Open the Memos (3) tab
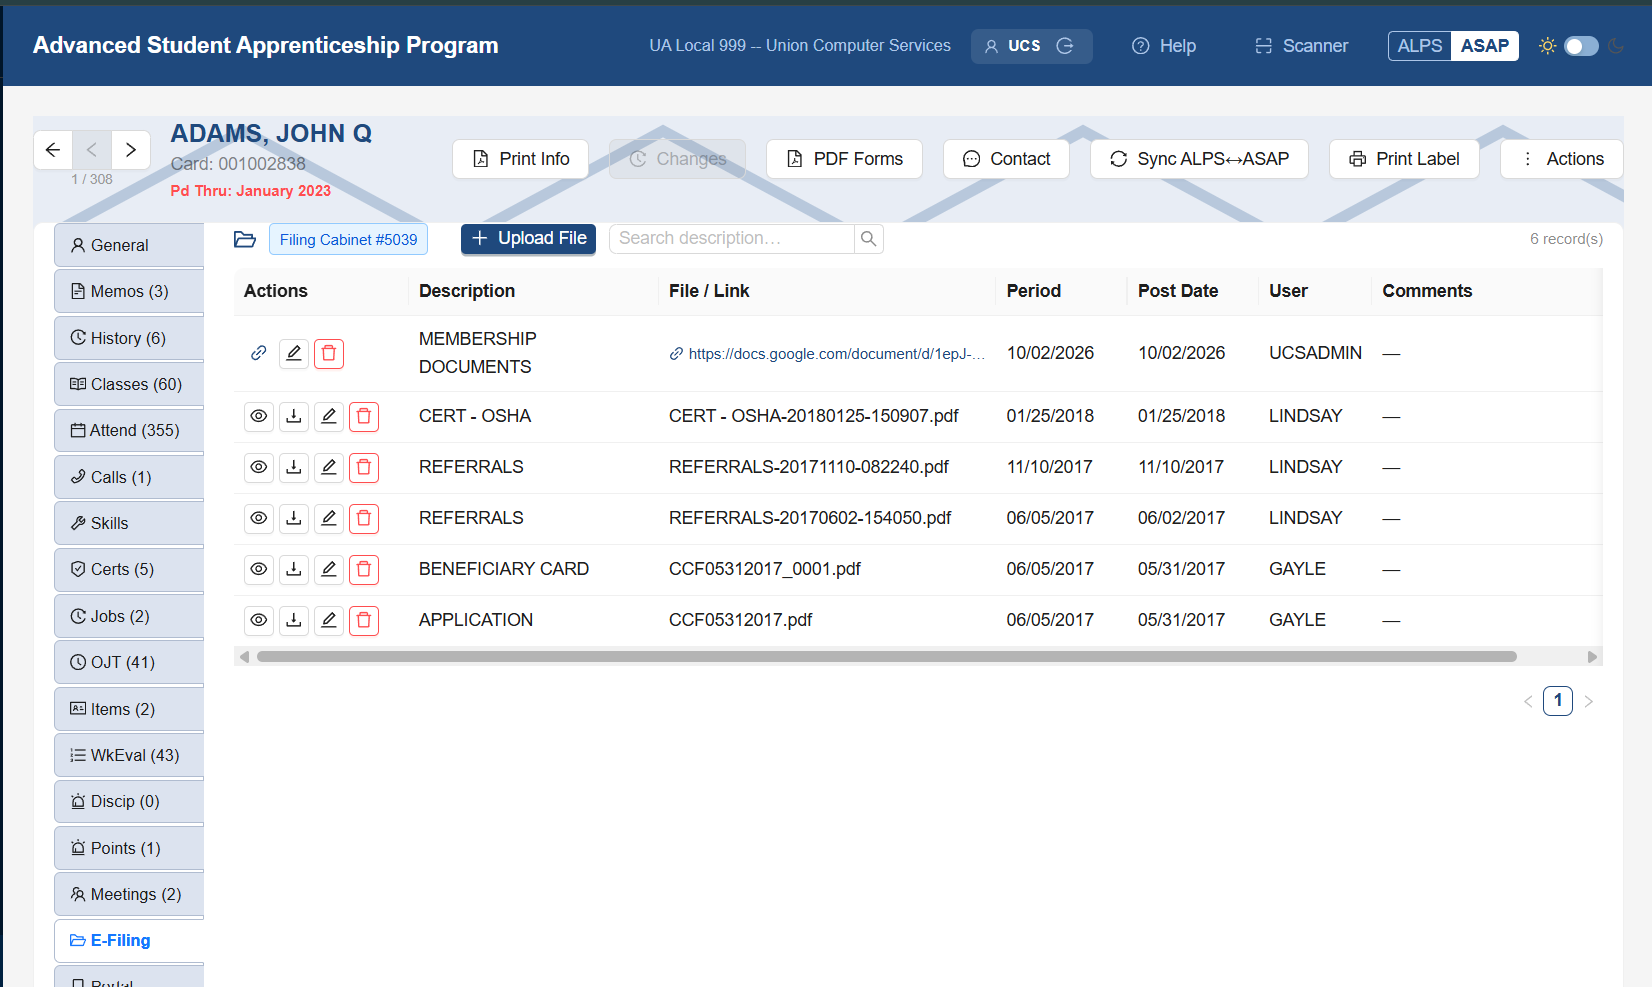 pos(129,292)
